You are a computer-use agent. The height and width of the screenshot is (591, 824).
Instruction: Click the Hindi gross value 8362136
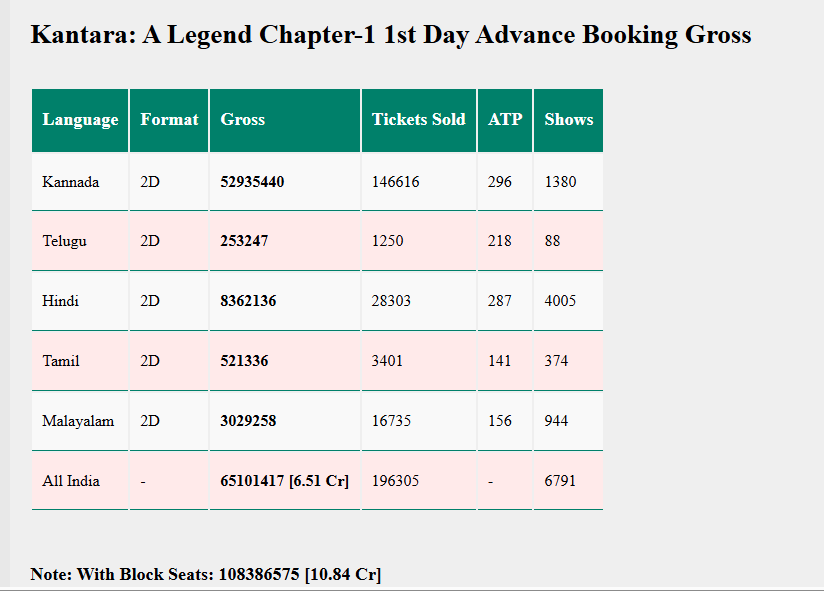[248, 301]
